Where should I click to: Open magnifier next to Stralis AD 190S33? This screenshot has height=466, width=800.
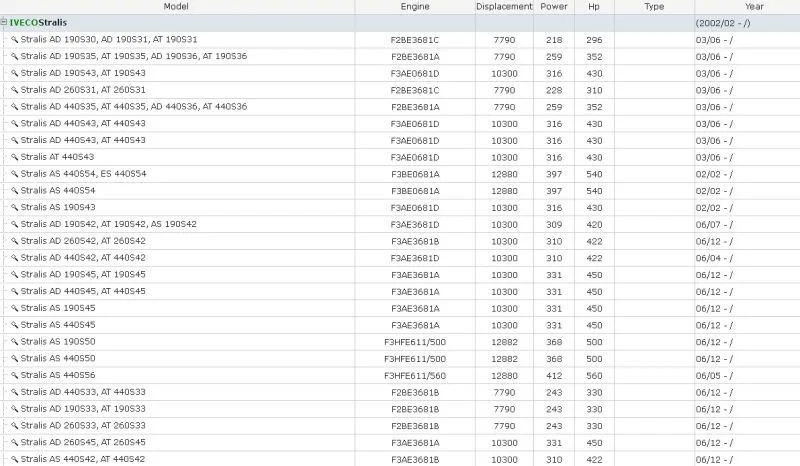point(14,409)
